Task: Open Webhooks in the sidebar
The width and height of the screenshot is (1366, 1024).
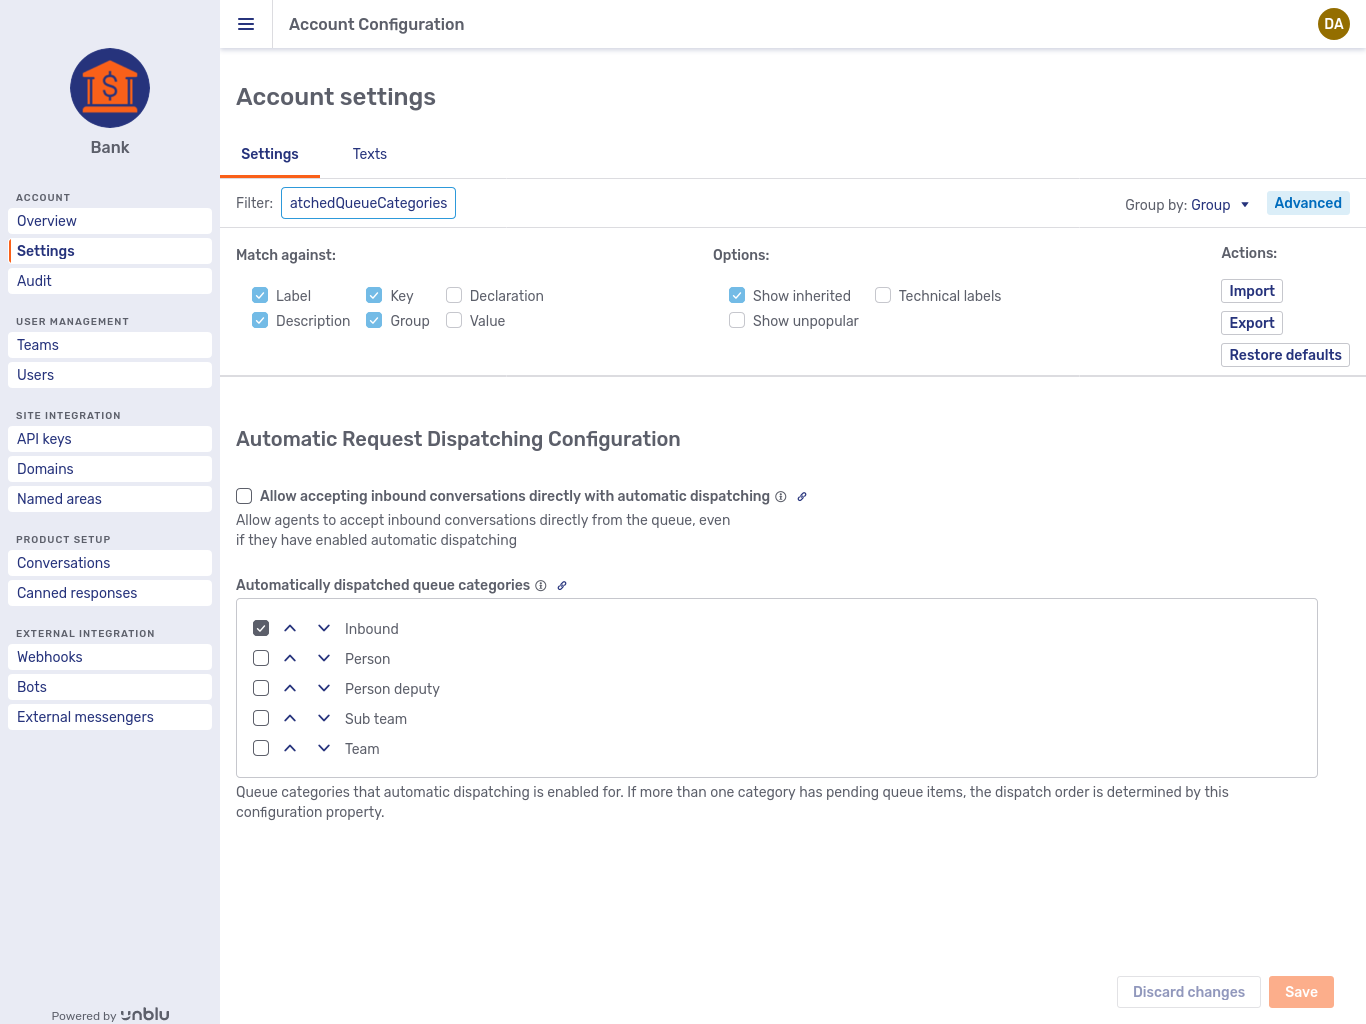Action: pos(49,657)
